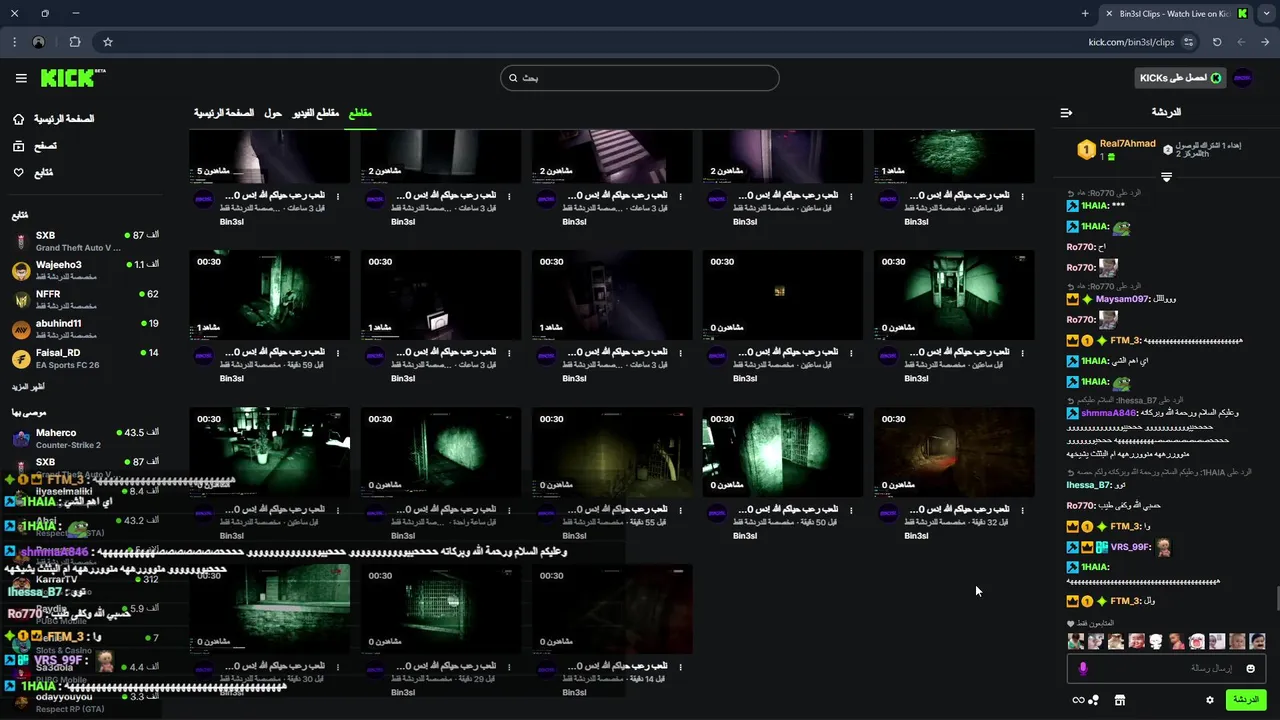This screenshot has width=1280, height=720.
Task: Open NFFR channel in sidebar
Action: pyautogui.click(x=85, y=300)
